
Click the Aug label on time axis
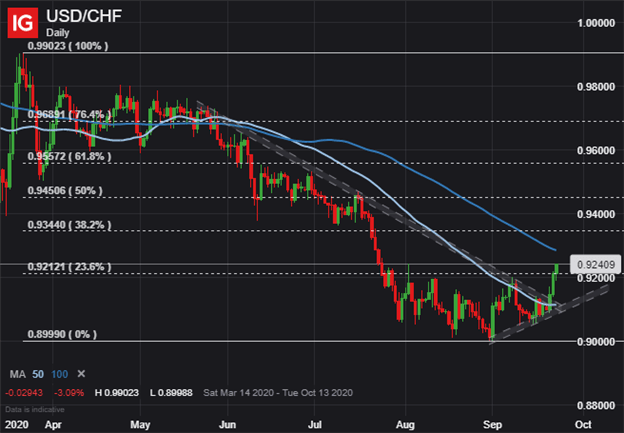tap(406, 425)
